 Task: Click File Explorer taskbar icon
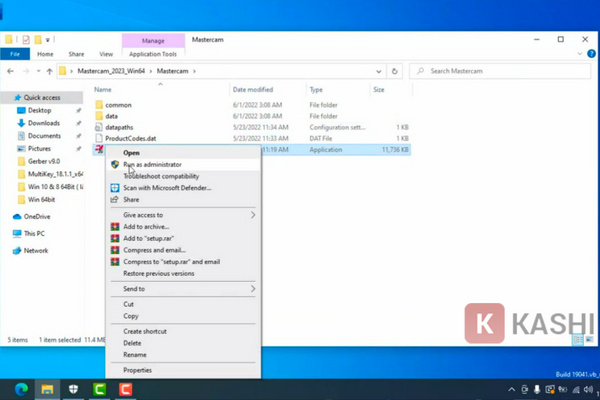pos(47,389)
